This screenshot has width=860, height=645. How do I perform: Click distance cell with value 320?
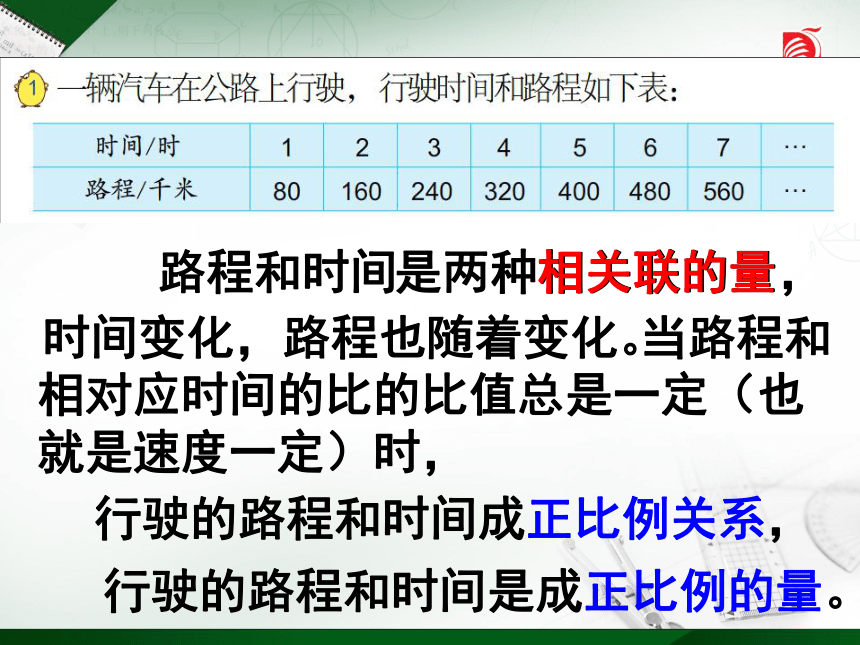pos(505,190)
